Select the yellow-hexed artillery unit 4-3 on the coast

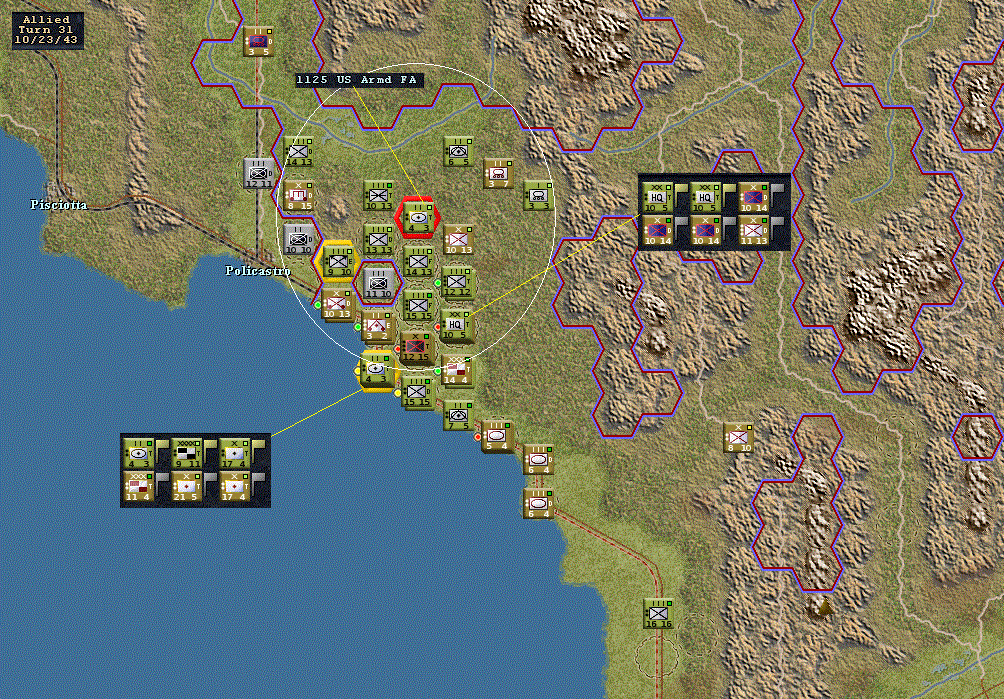pyautogui.click(x=376, y=370)
